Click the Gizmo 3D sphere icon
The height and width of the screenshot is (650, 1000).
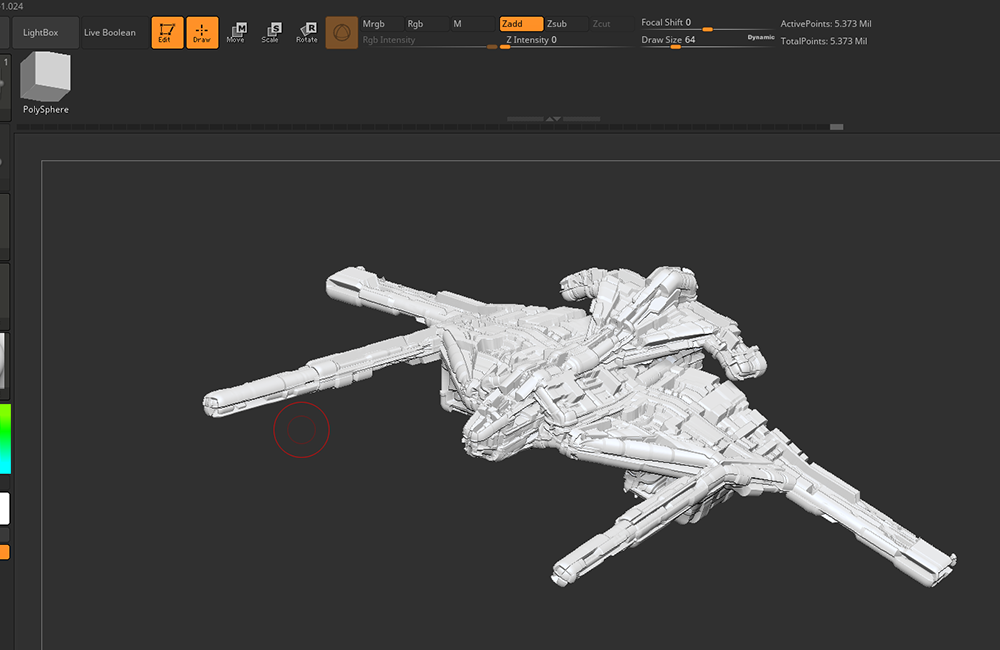point(342,33)
